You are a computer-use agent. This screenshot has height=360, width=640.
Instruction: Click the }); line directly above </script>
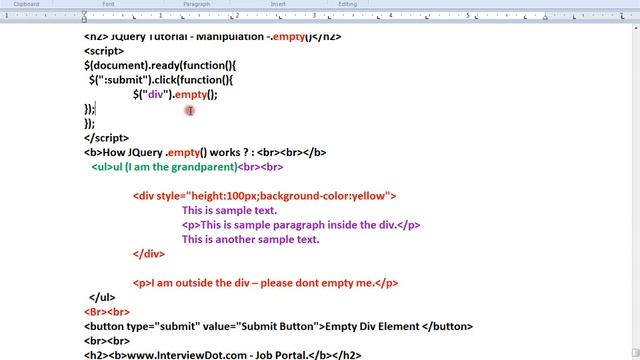89,123
